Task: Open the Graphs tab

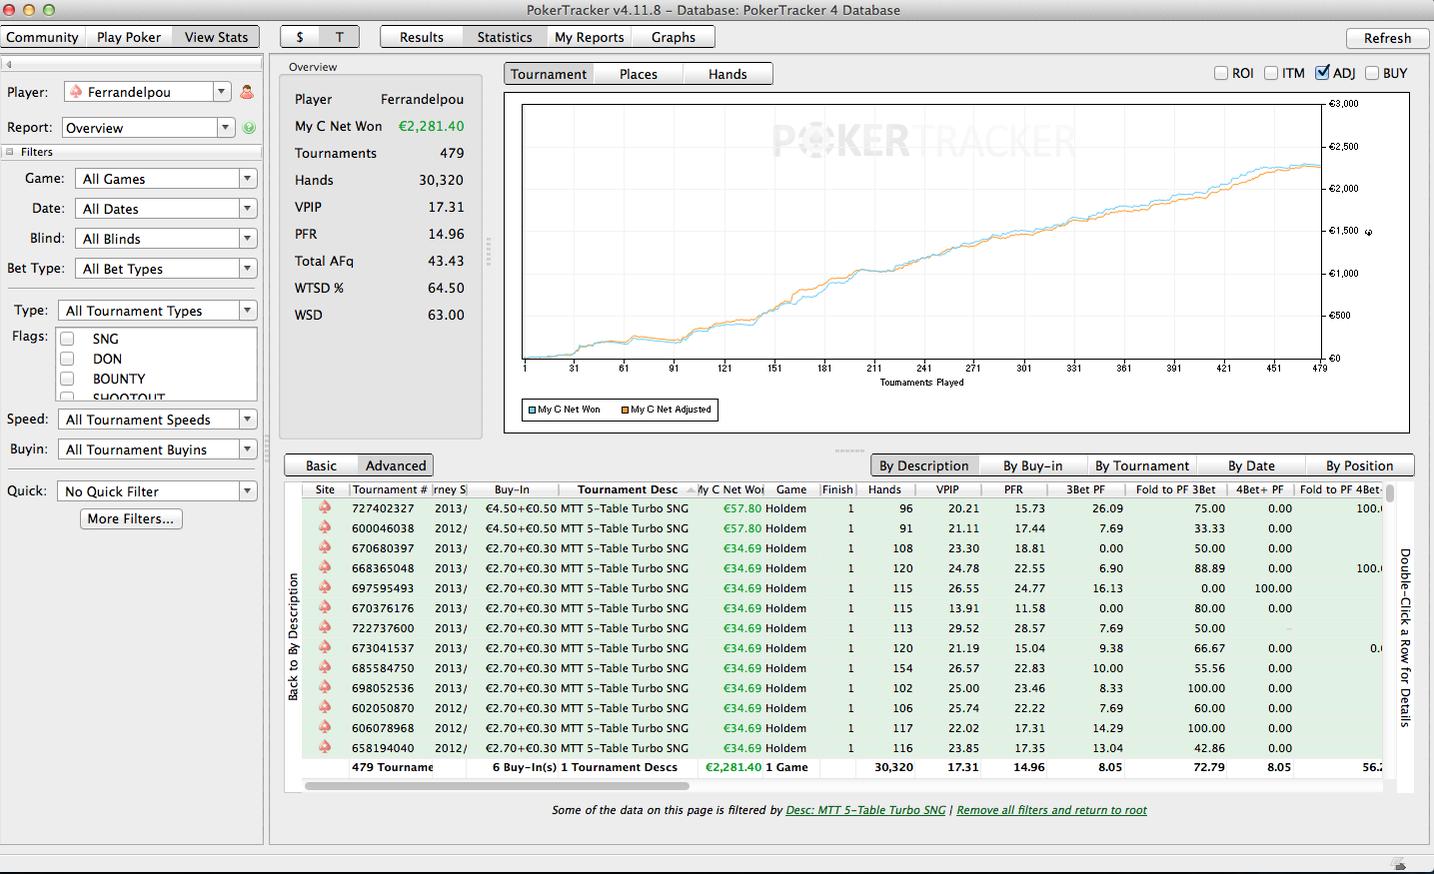Action: [x=673, y=37]
